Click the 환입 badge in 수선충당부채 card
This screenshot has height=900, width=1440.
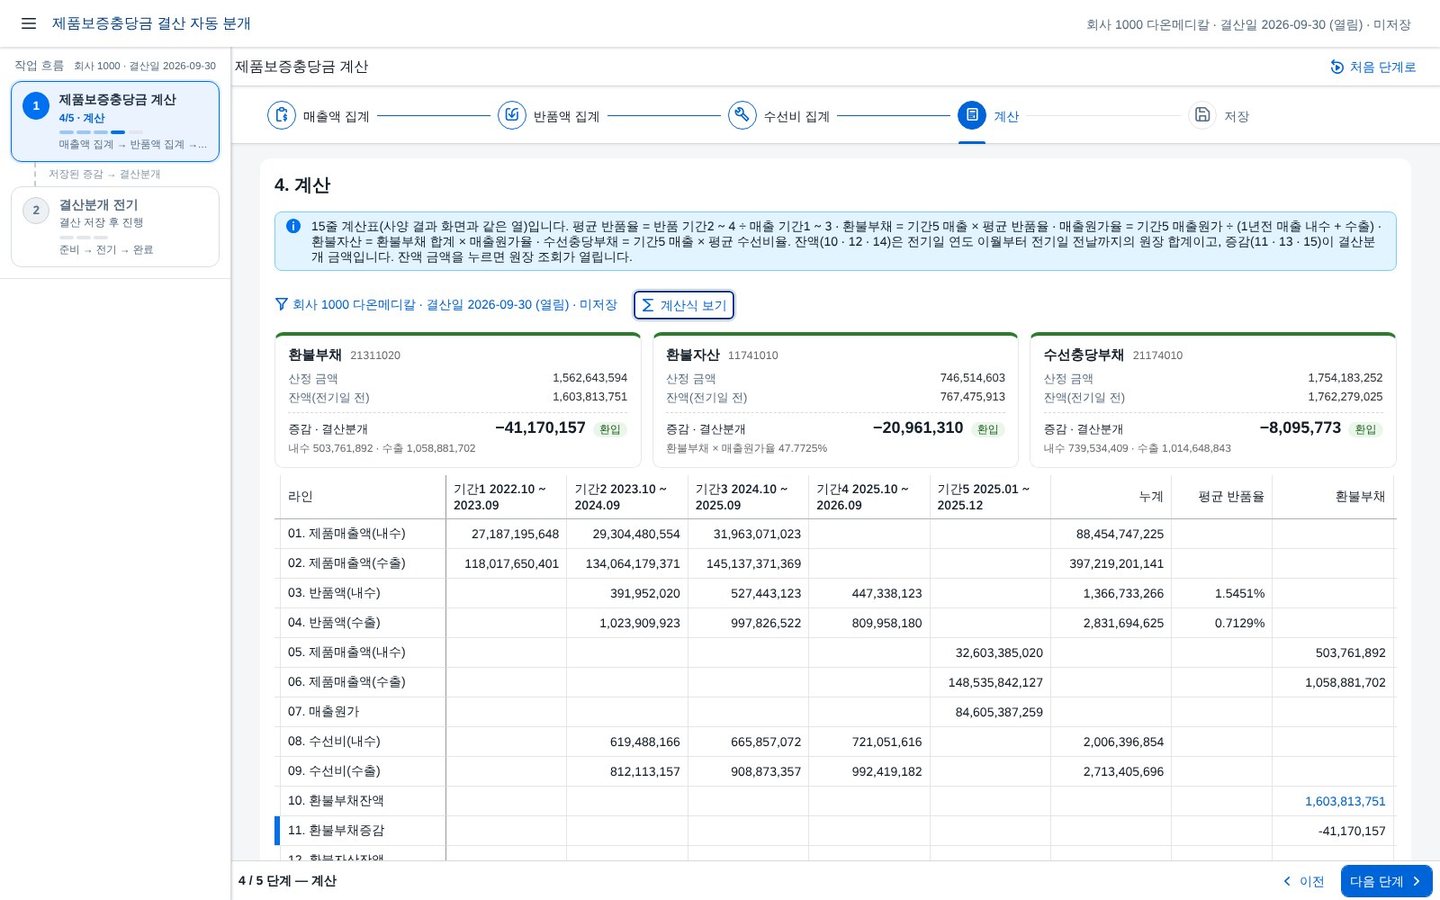coord(1365,429)
